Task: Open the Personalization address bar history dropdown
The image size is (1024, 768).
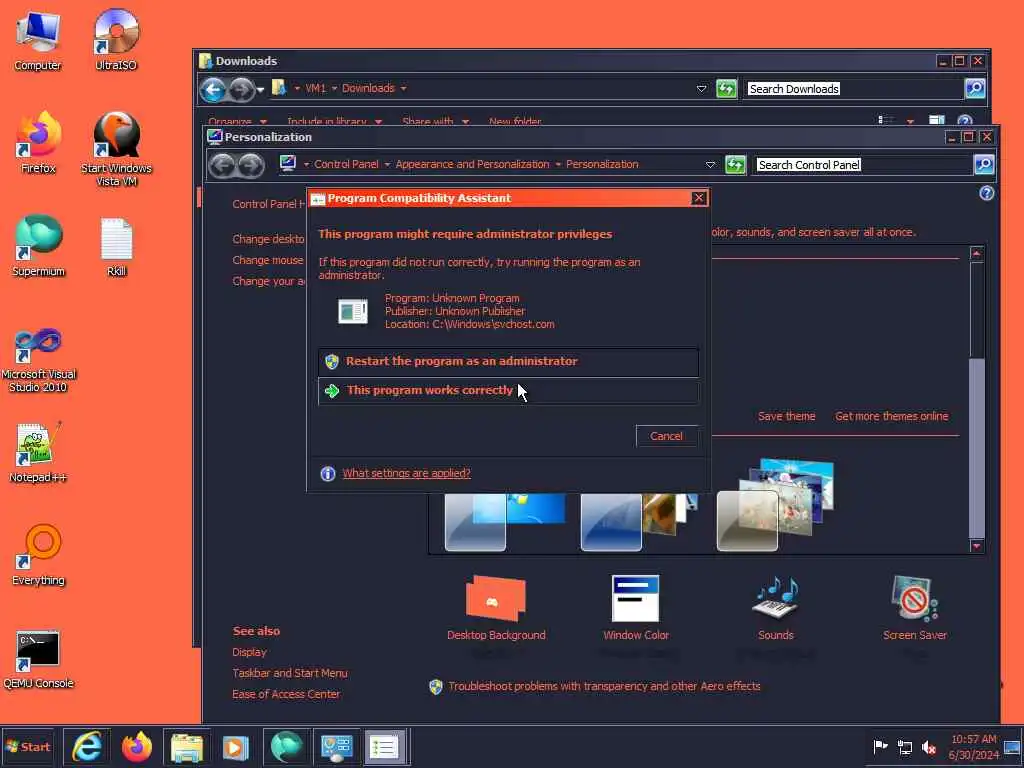Action: coord(711,165)
